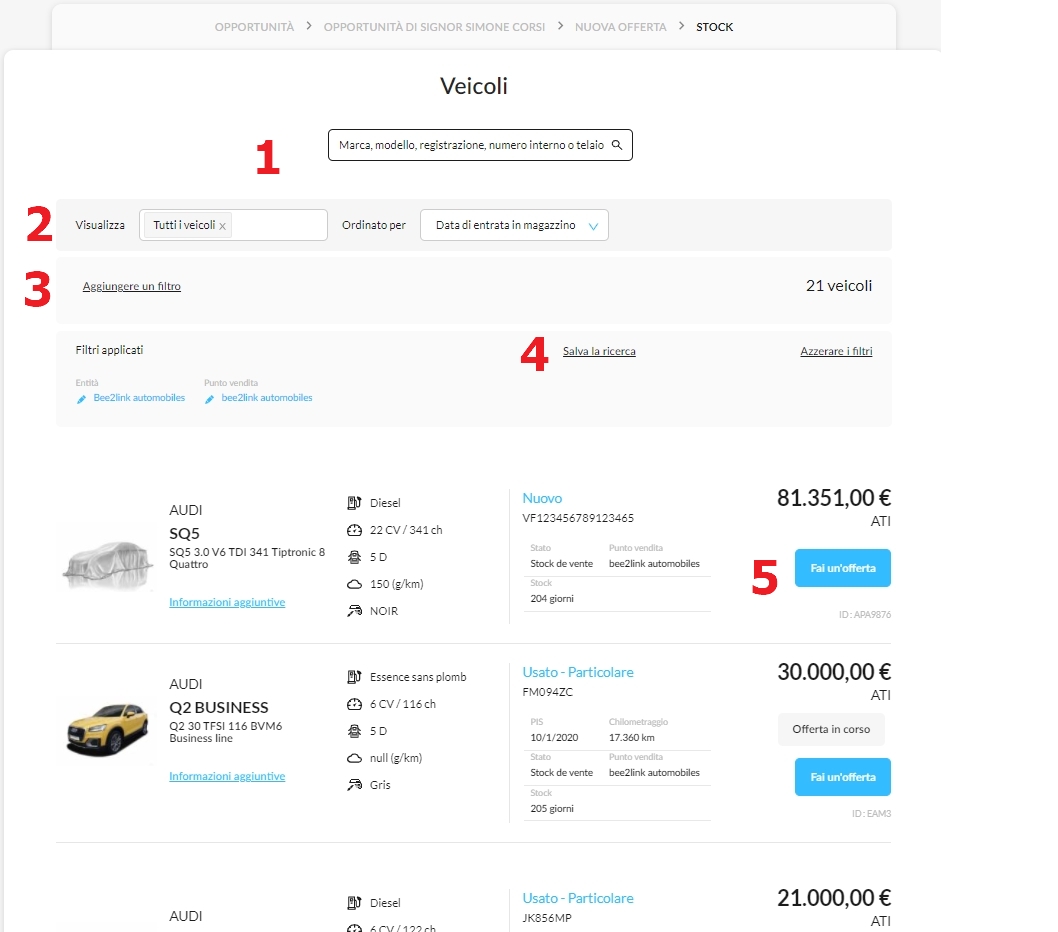Click the model name 'Q2 BUSINESS'

[219, 707]
